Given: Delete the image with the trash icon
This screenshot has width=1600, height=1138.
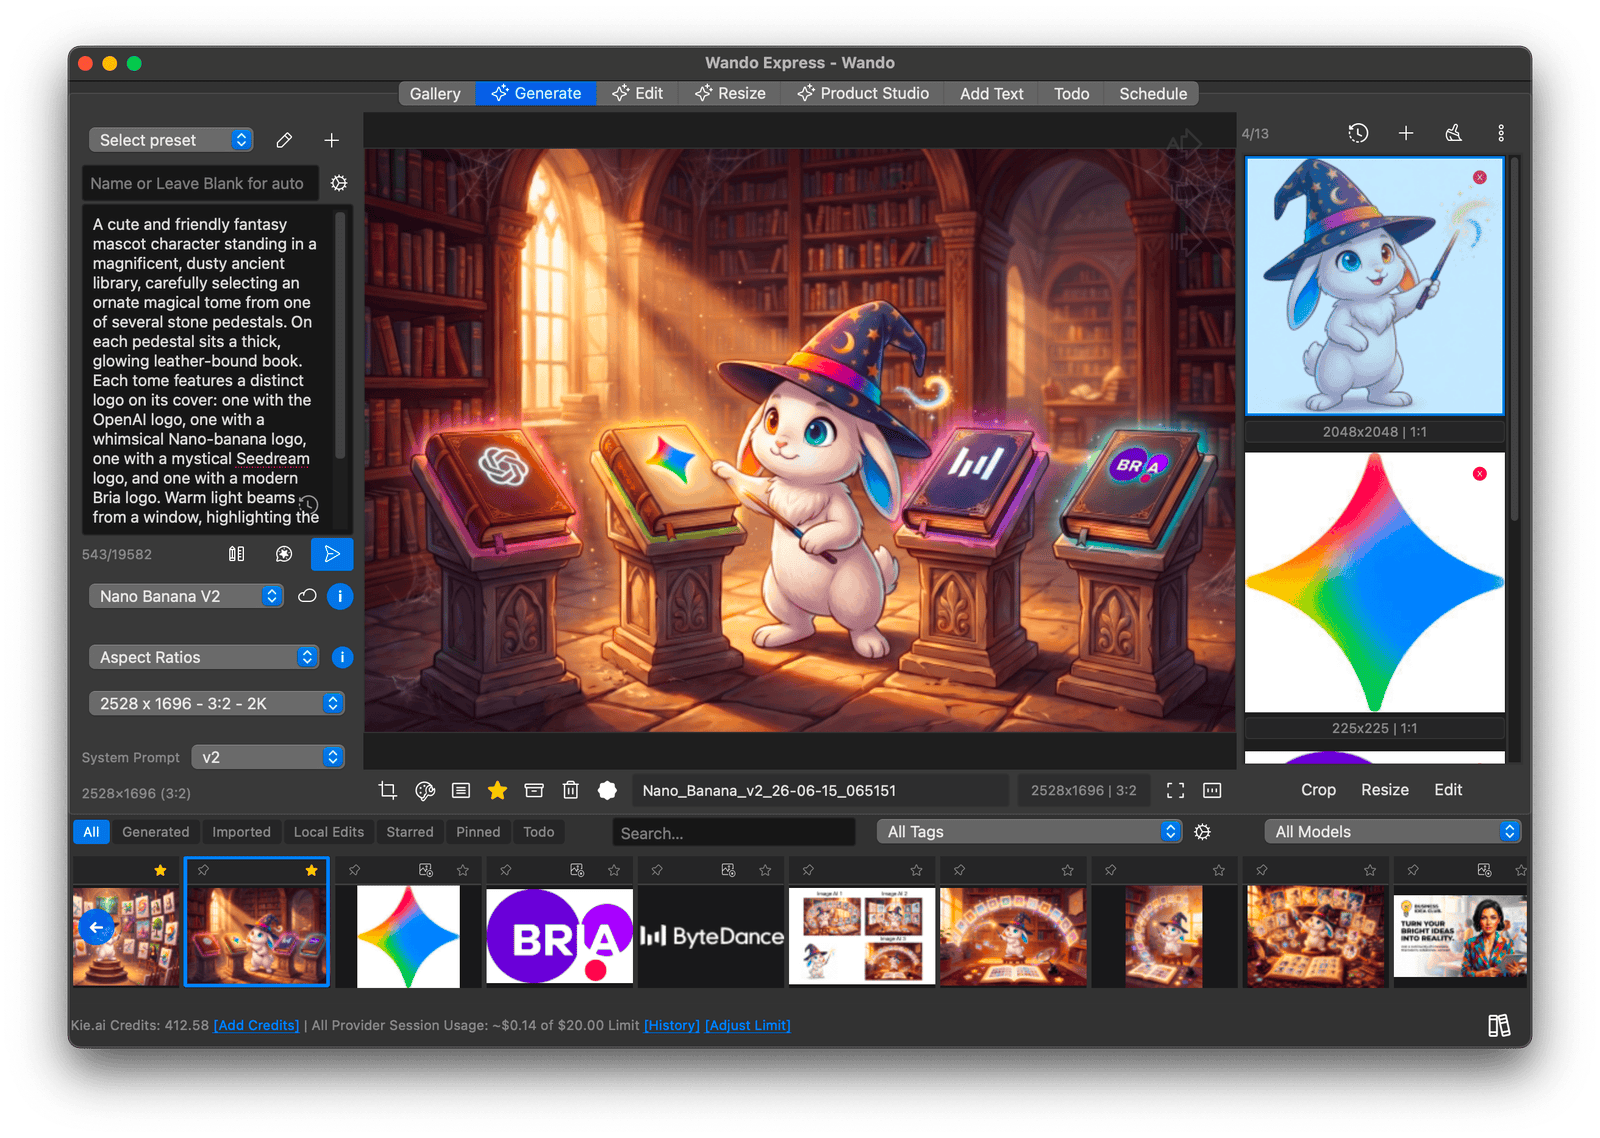Looking at the screenshot, I should 570,790.
